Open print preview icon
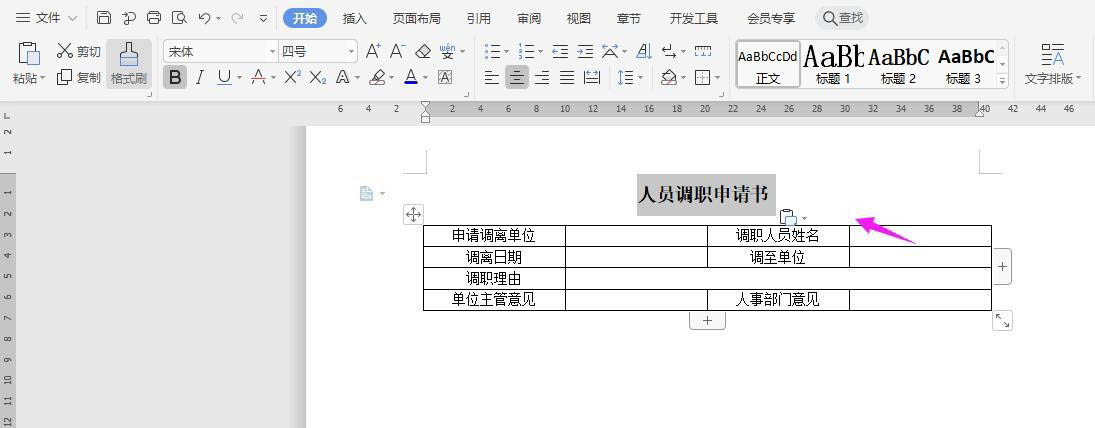 [x=179, y=18]
